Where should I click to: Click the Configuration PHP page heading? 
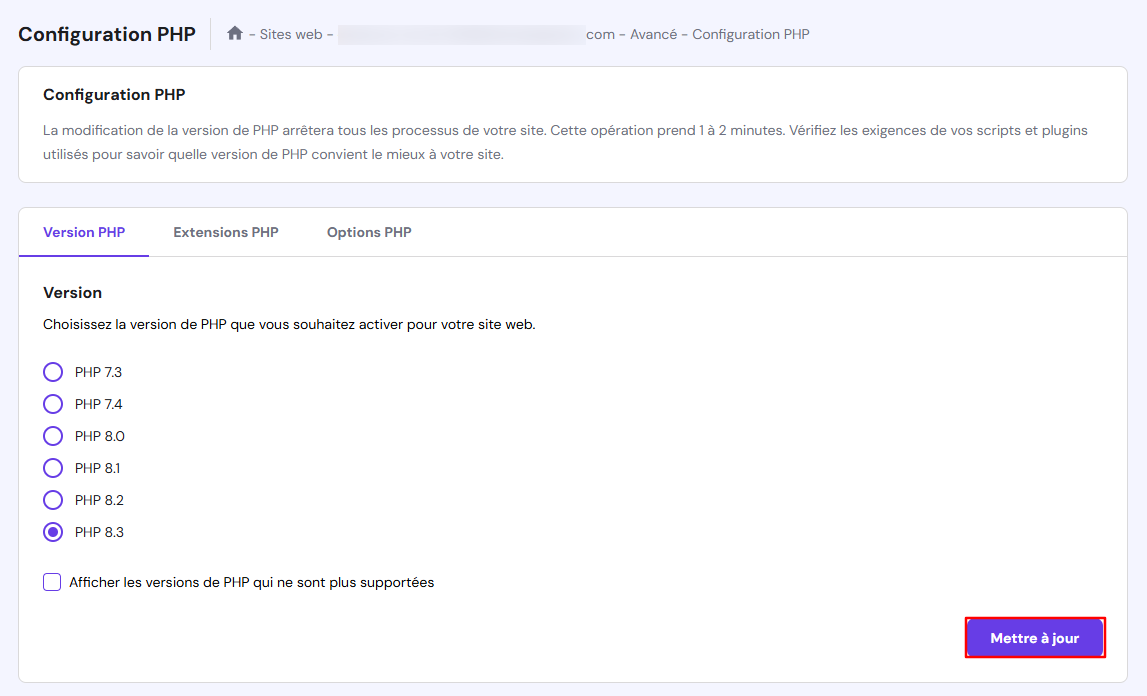point(106,33)
